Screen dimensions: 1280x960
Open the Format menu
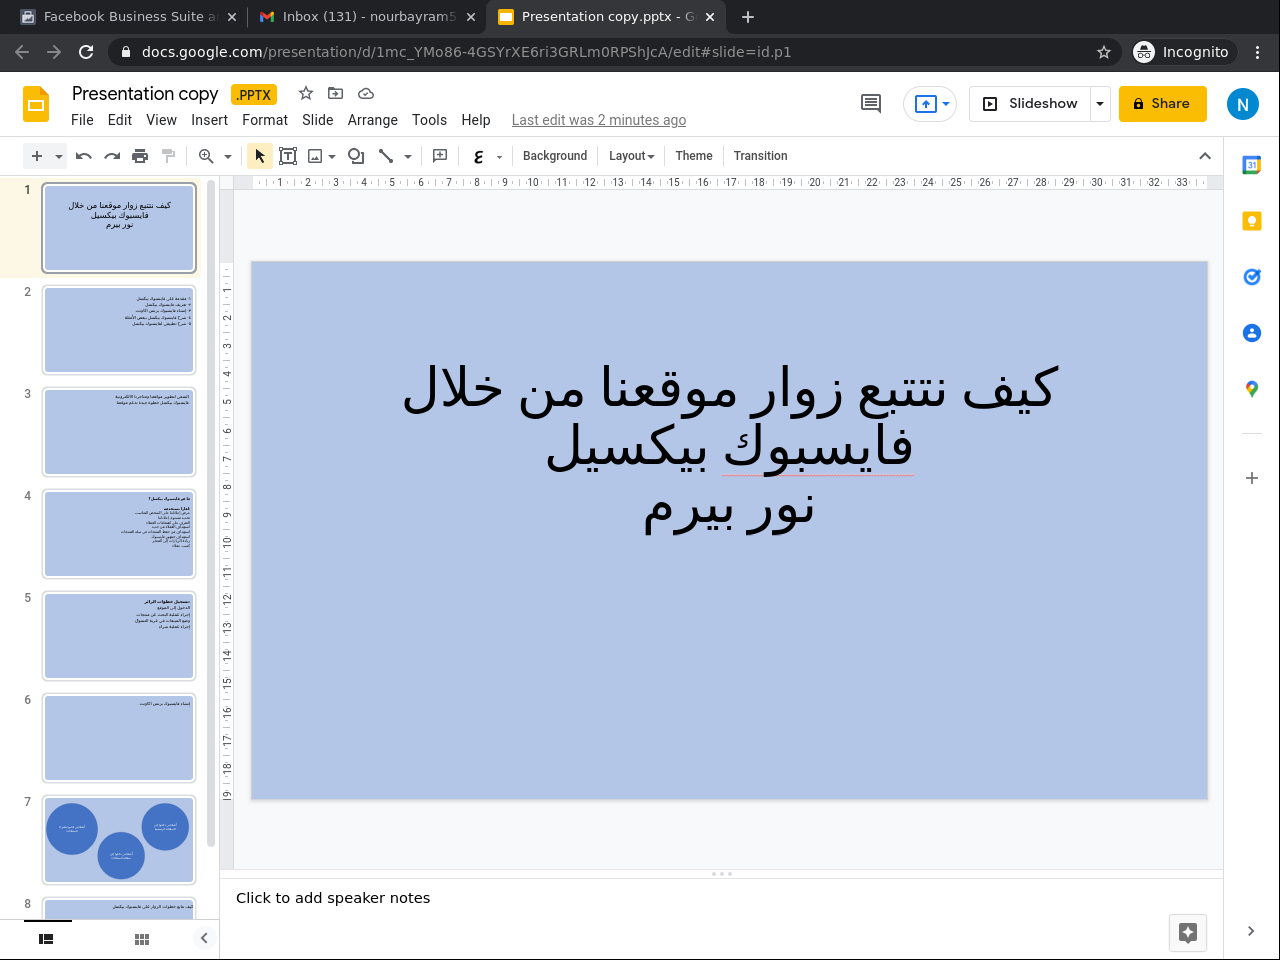point(265,120)
